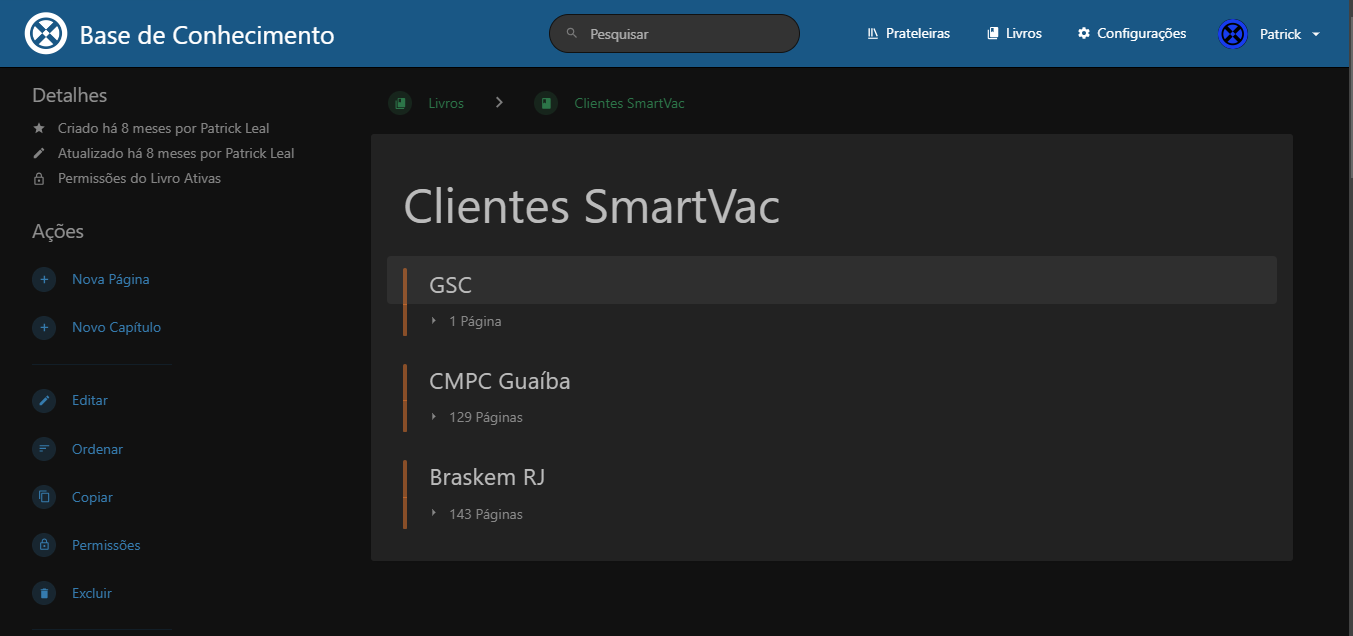
Task: Click the Livros breadcrumb book icon
Action: click(x=400, y=103)
